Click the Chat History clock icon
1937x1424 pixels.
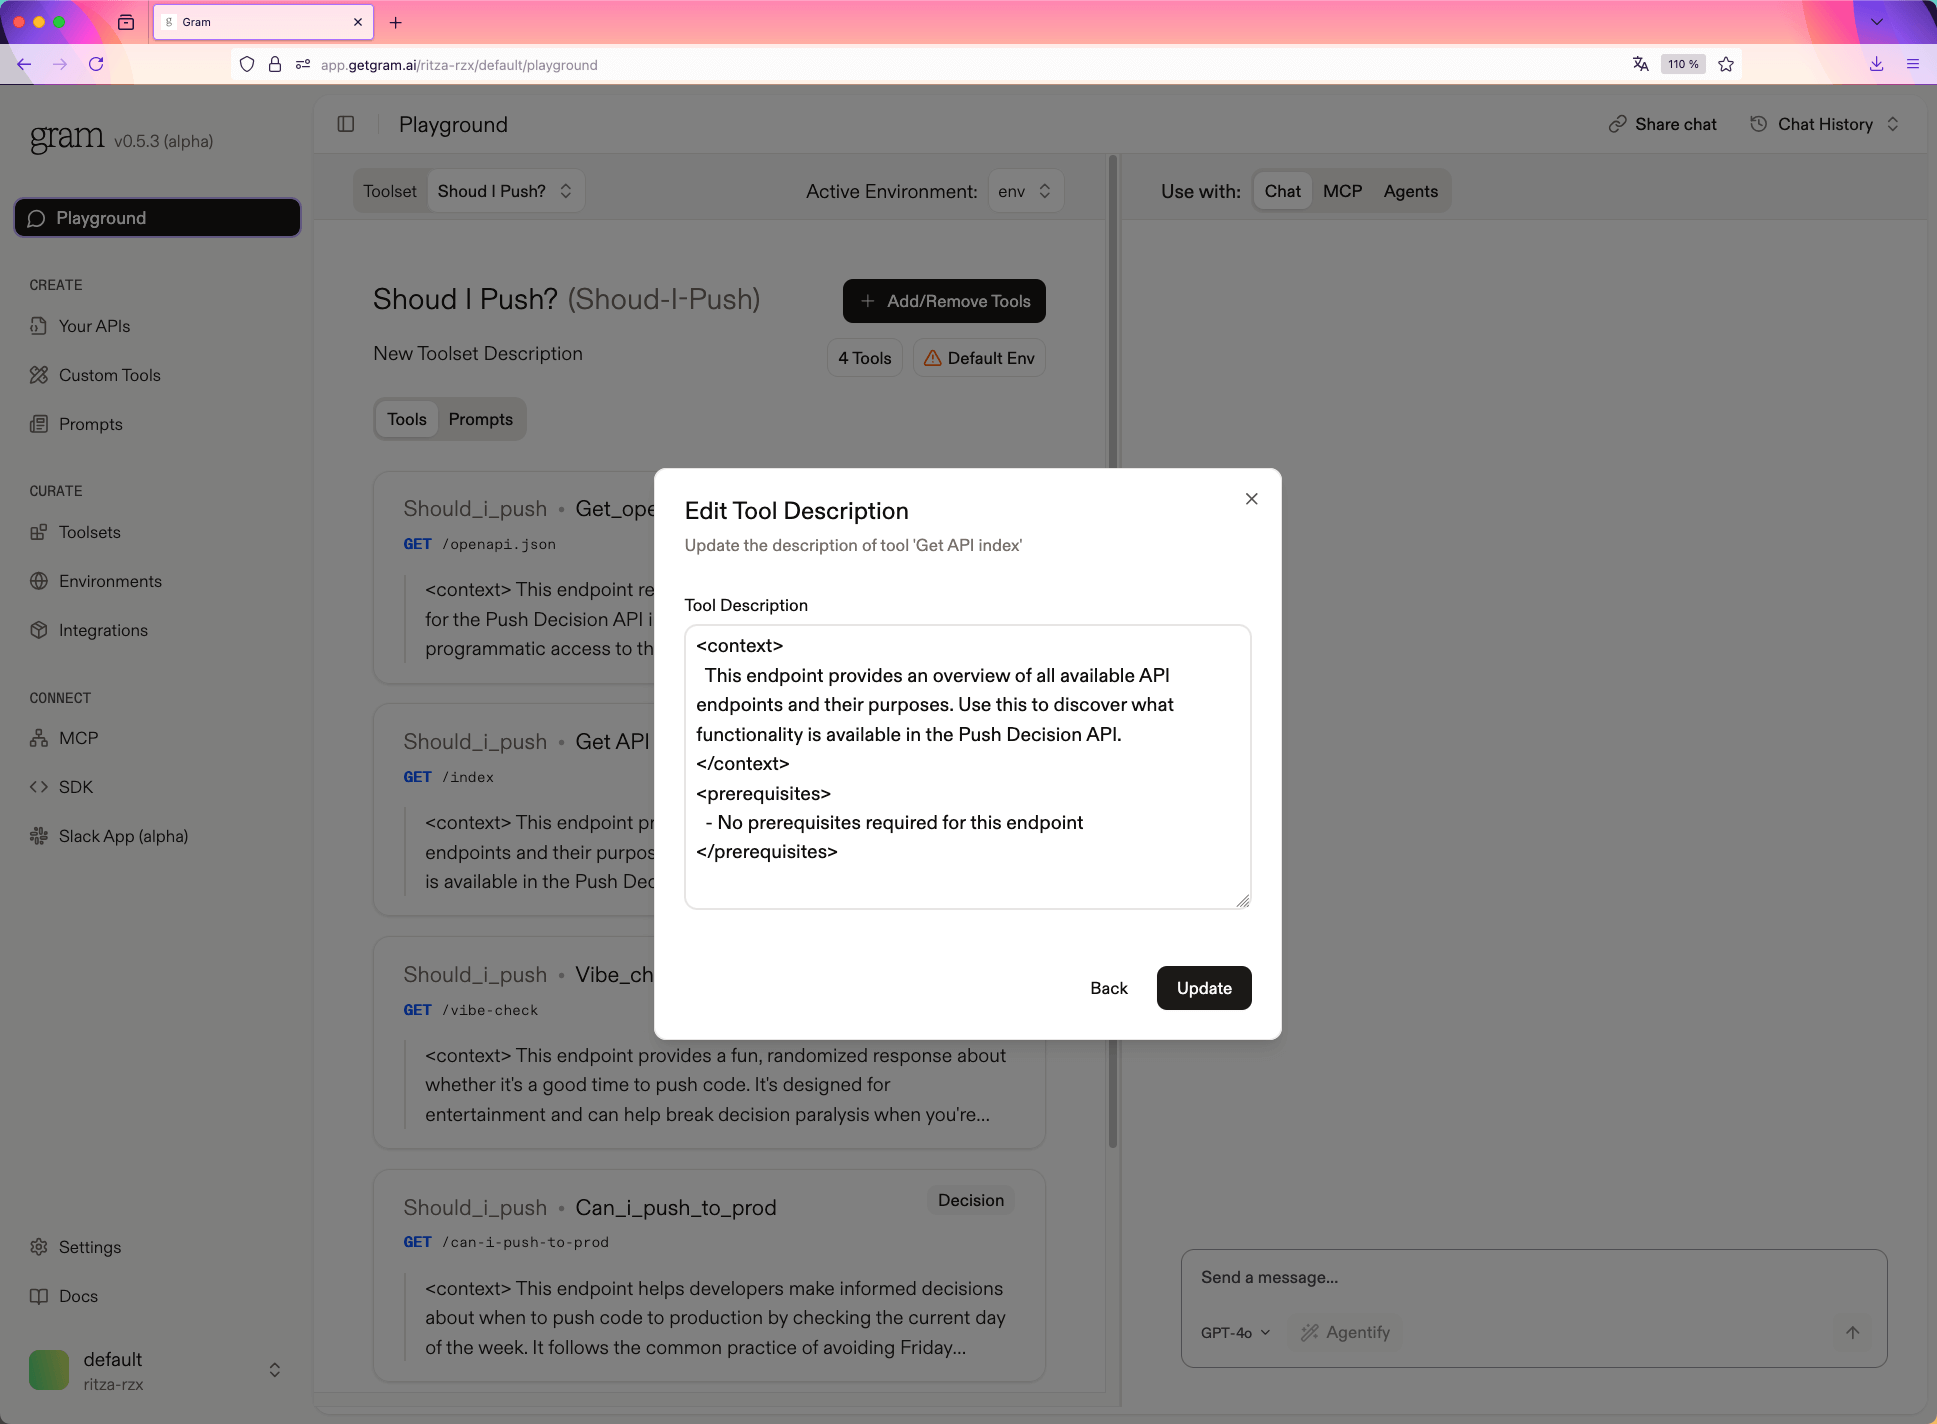pyautogui.click(x=1758, y=124)
